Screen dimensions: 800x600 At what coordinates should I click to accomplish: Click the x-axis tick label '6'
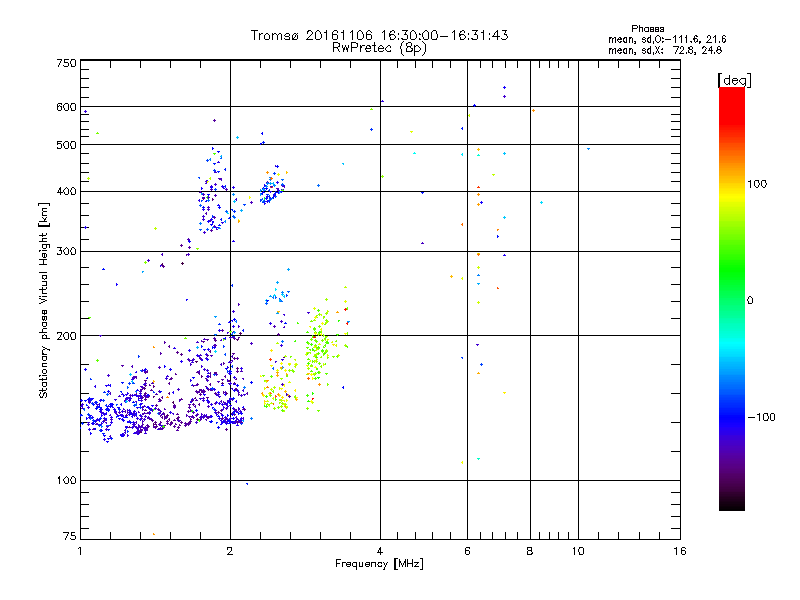coord(467,551)
